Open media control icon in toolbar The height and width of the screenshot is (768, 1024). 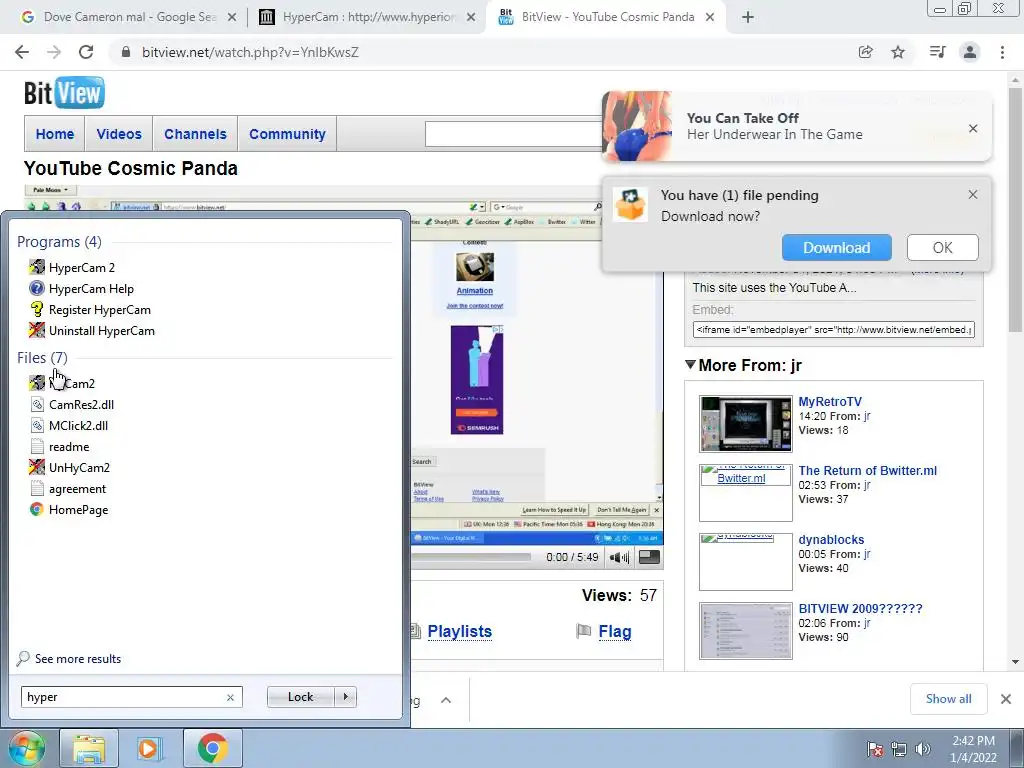(937, 52)
